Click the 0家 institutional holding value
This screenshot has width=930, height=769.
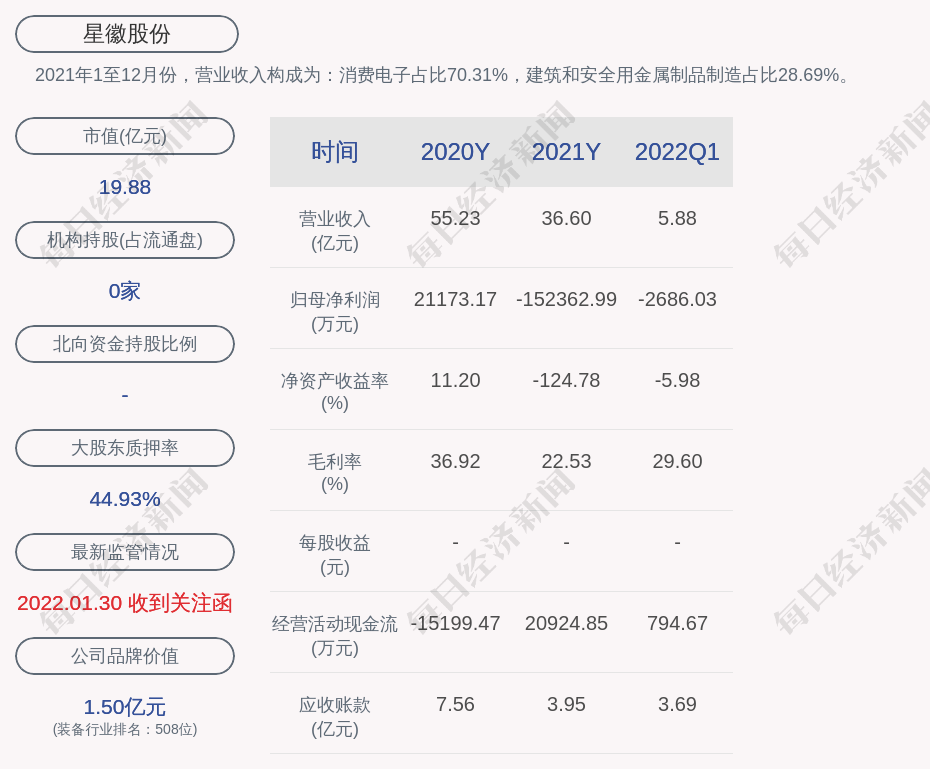(x=125, y=291)
